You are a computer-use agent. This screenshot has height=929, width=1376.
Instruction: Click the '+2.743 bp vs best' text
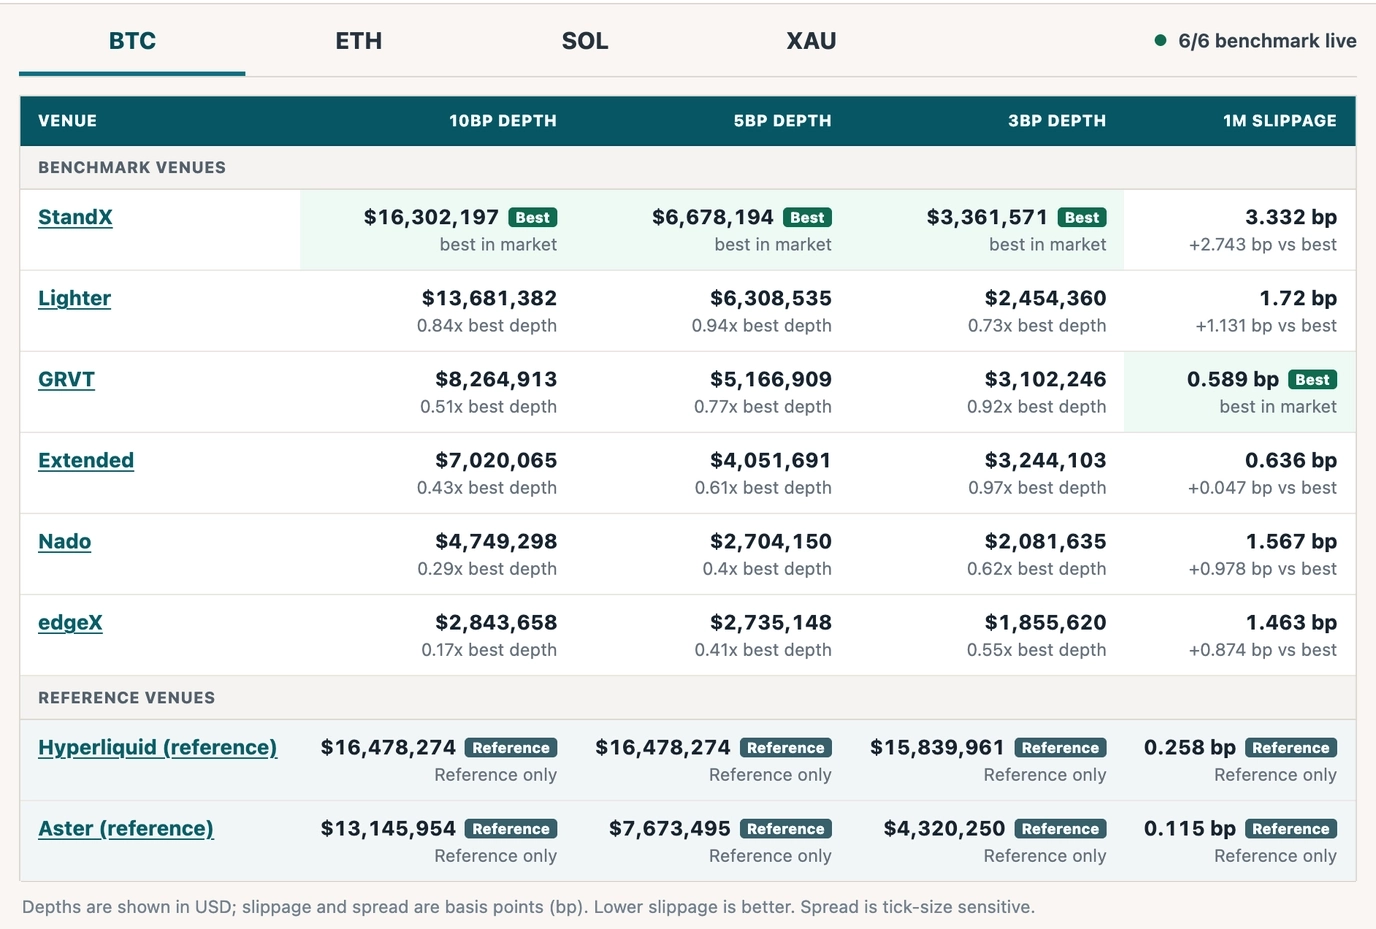pyautogui.click(x=1263, y=245)
